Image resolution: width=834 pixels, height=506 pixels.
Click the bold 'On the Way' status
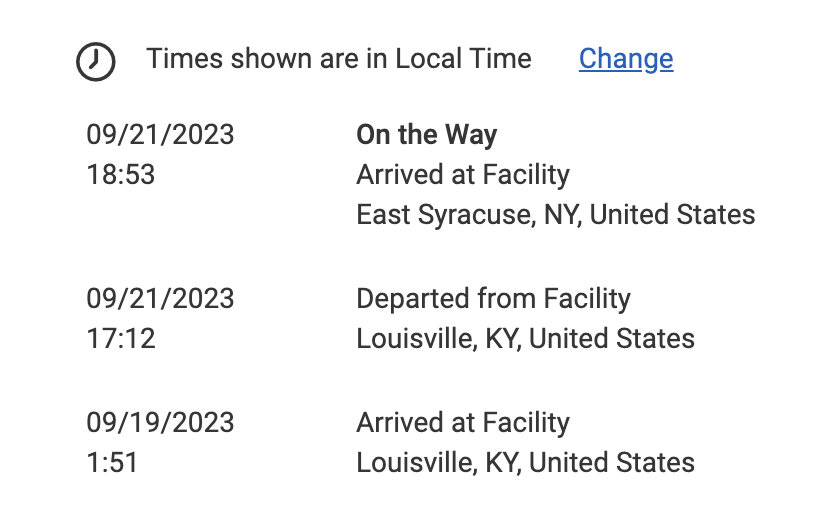[426, 135]
